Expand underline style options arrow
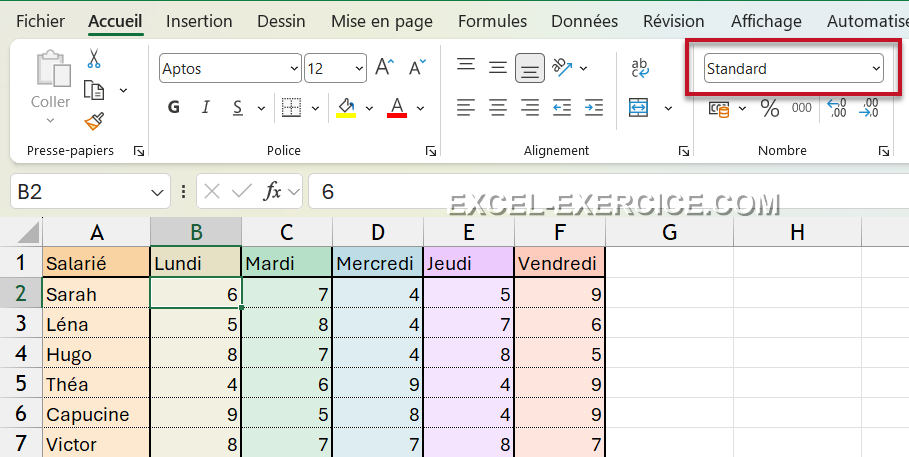 tap(261, 108)
